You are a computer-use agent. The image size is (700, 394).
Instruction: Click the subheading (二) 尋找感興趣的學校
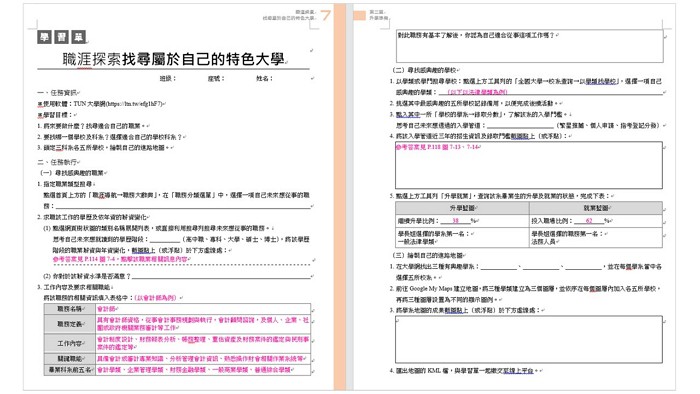pos(425,70)
